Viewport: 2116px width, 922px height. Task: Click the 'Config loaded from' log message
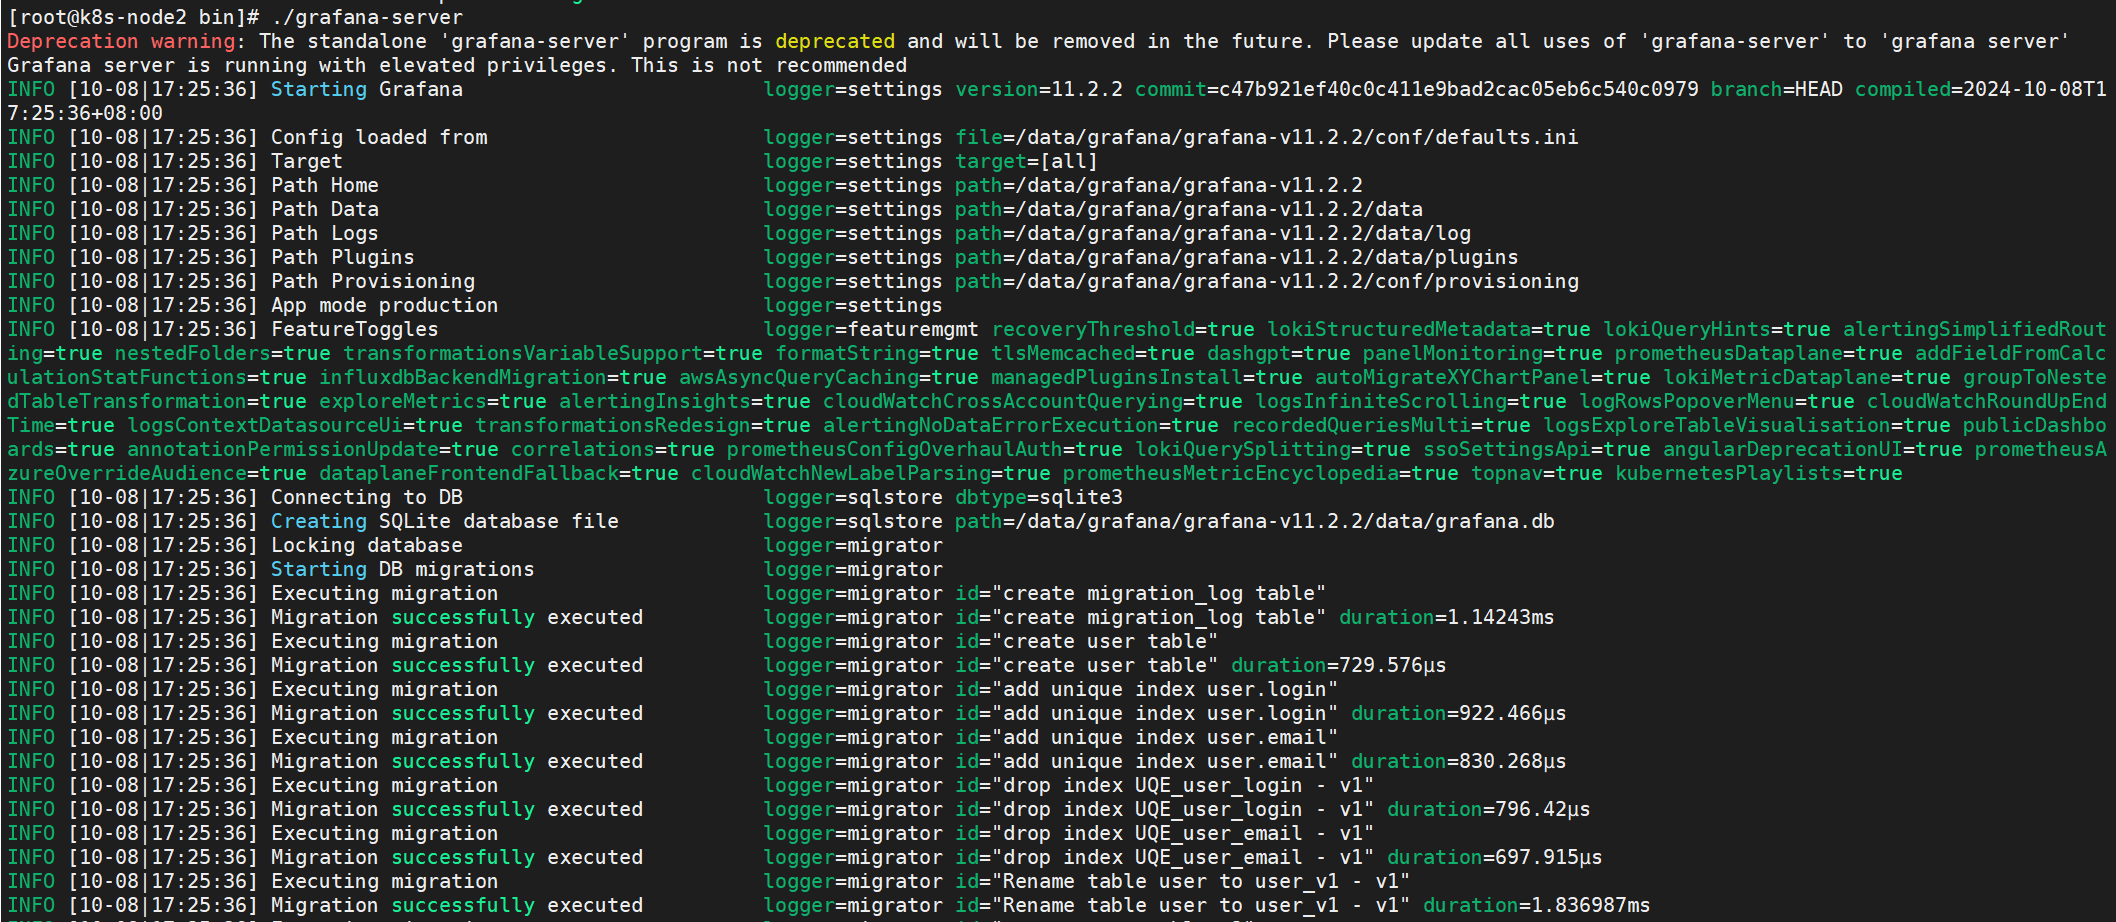(379, 137)
